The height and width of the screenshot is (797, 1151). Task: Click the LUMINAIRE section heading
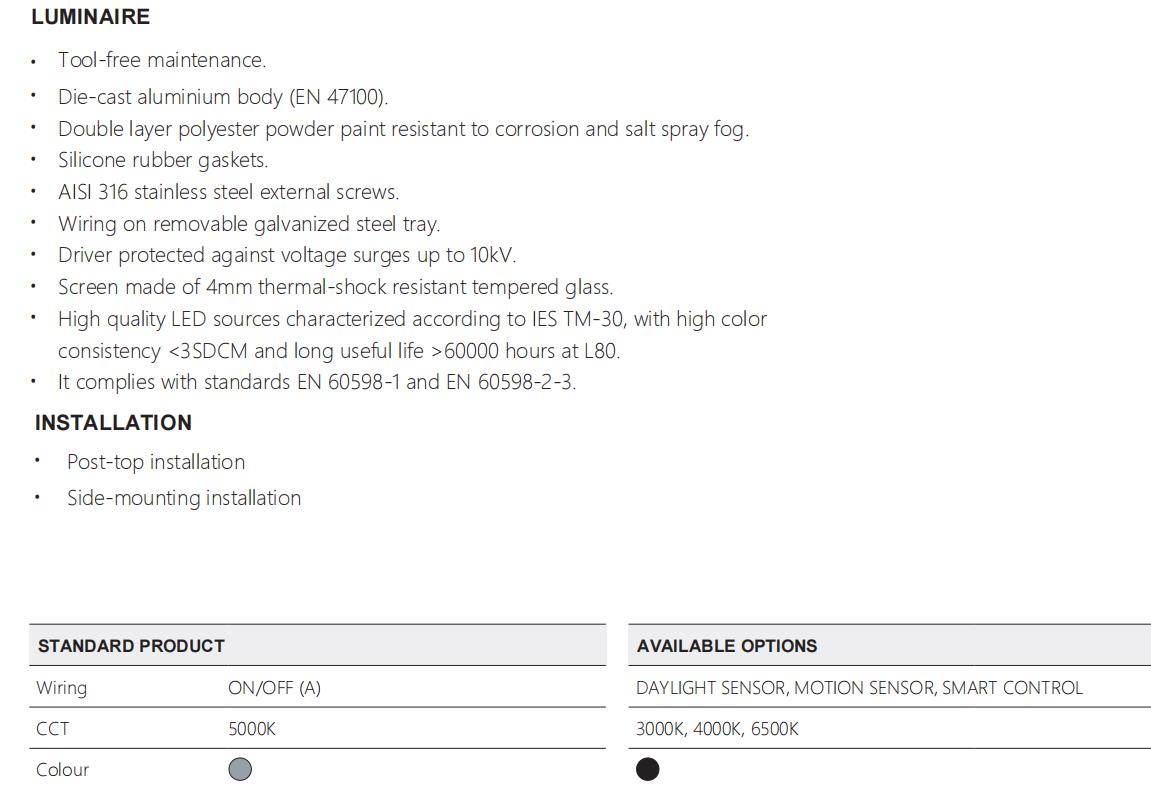pyautogui.click(x=90, y=17)
